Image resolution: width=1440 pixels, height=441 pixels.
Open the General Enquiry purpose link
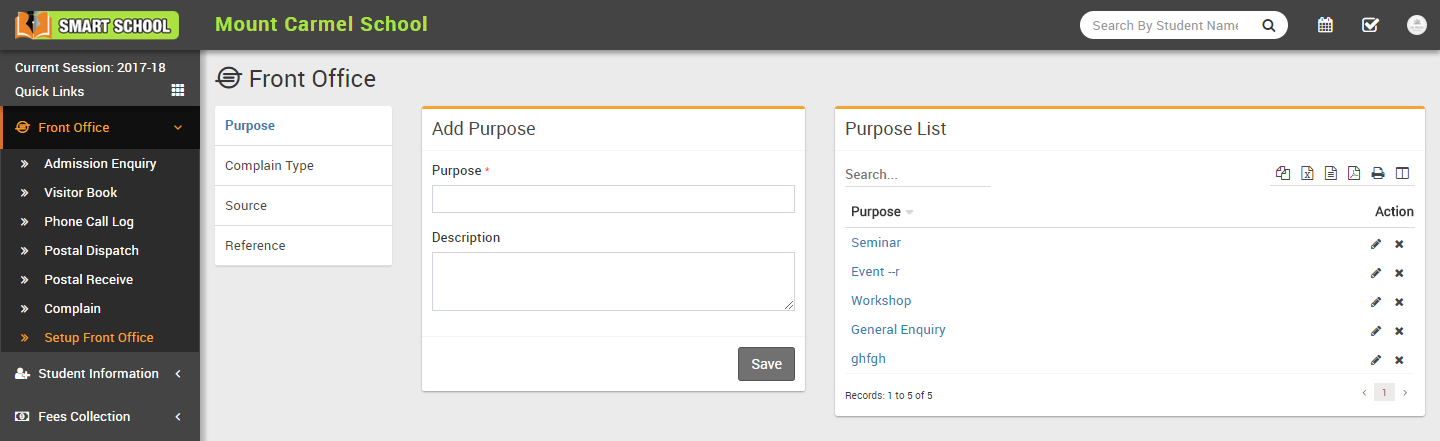pyautogui.click(x=897, y=330)
